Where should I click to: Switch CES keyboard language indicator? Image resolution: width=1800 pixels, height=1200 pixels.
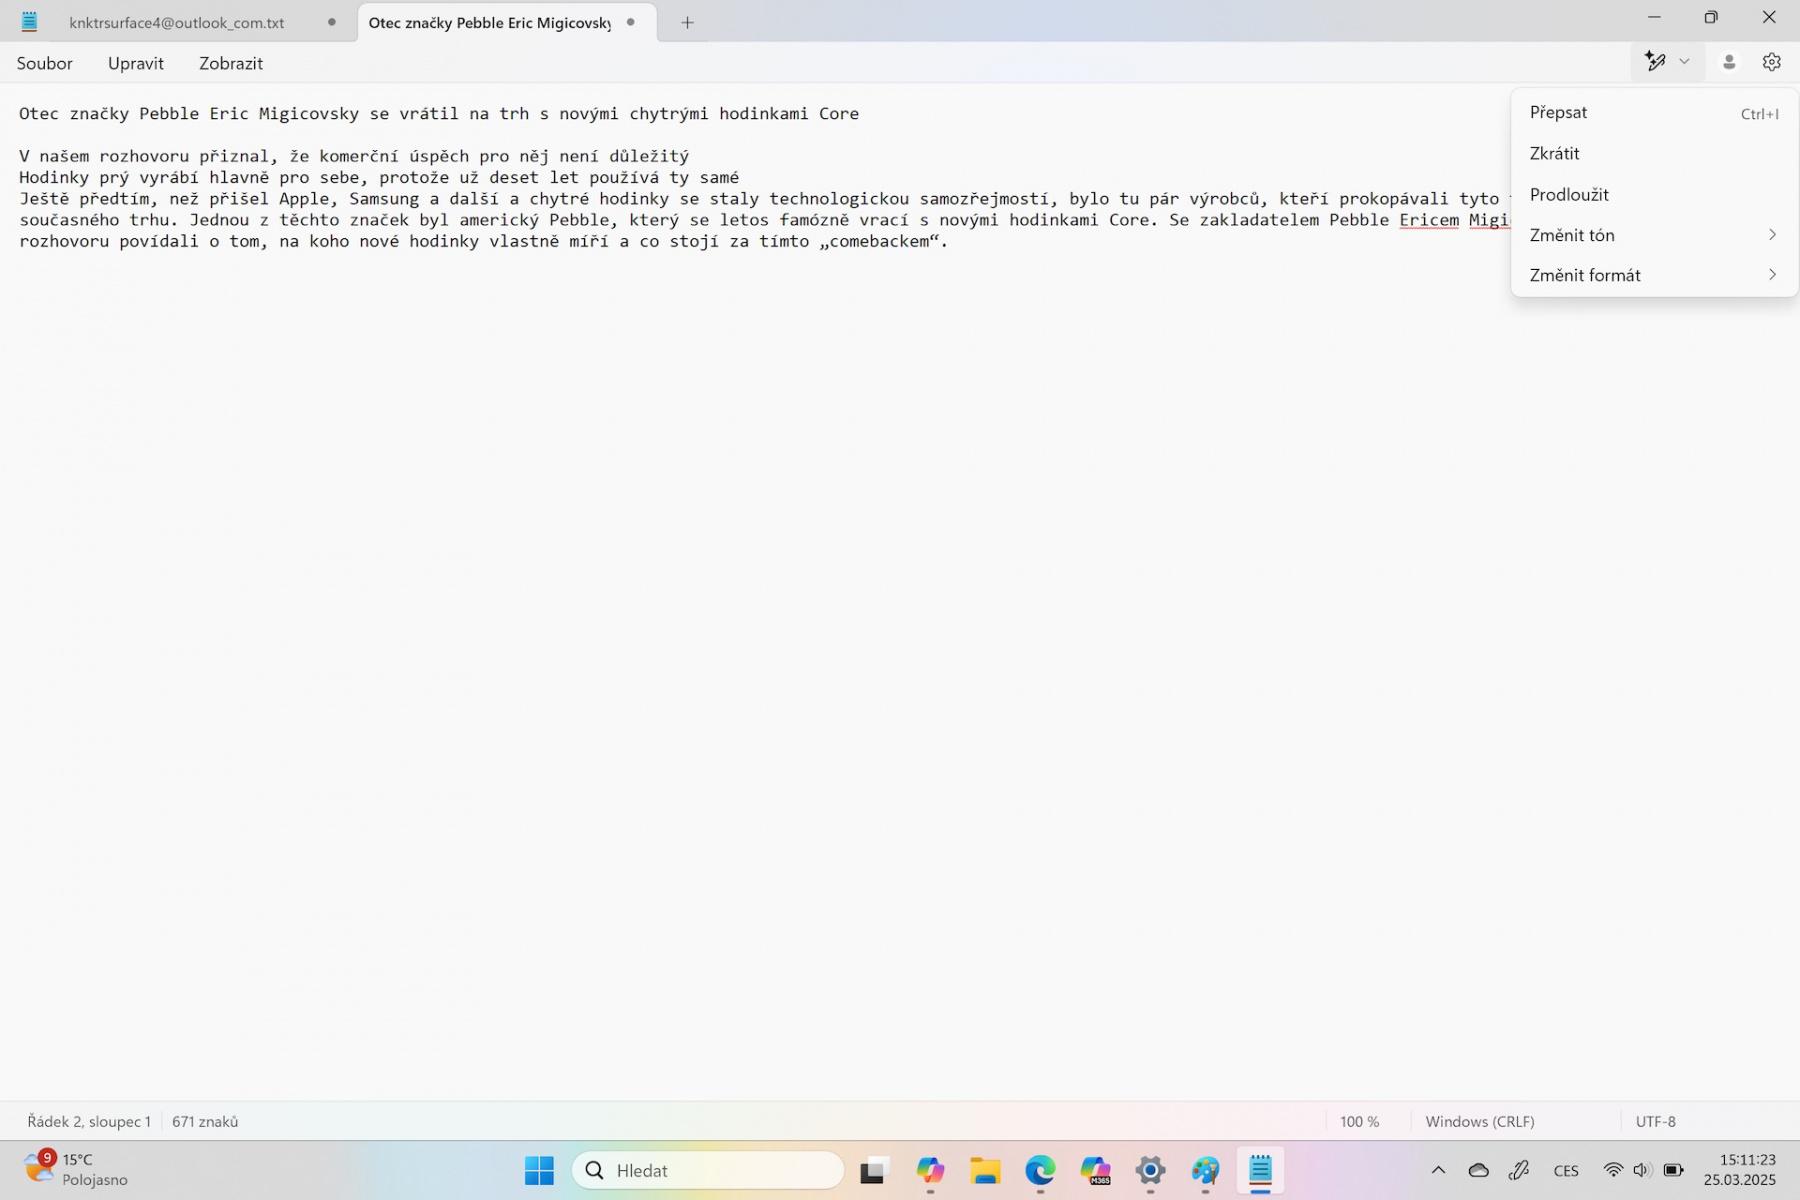click(x=1566, y=1170)
